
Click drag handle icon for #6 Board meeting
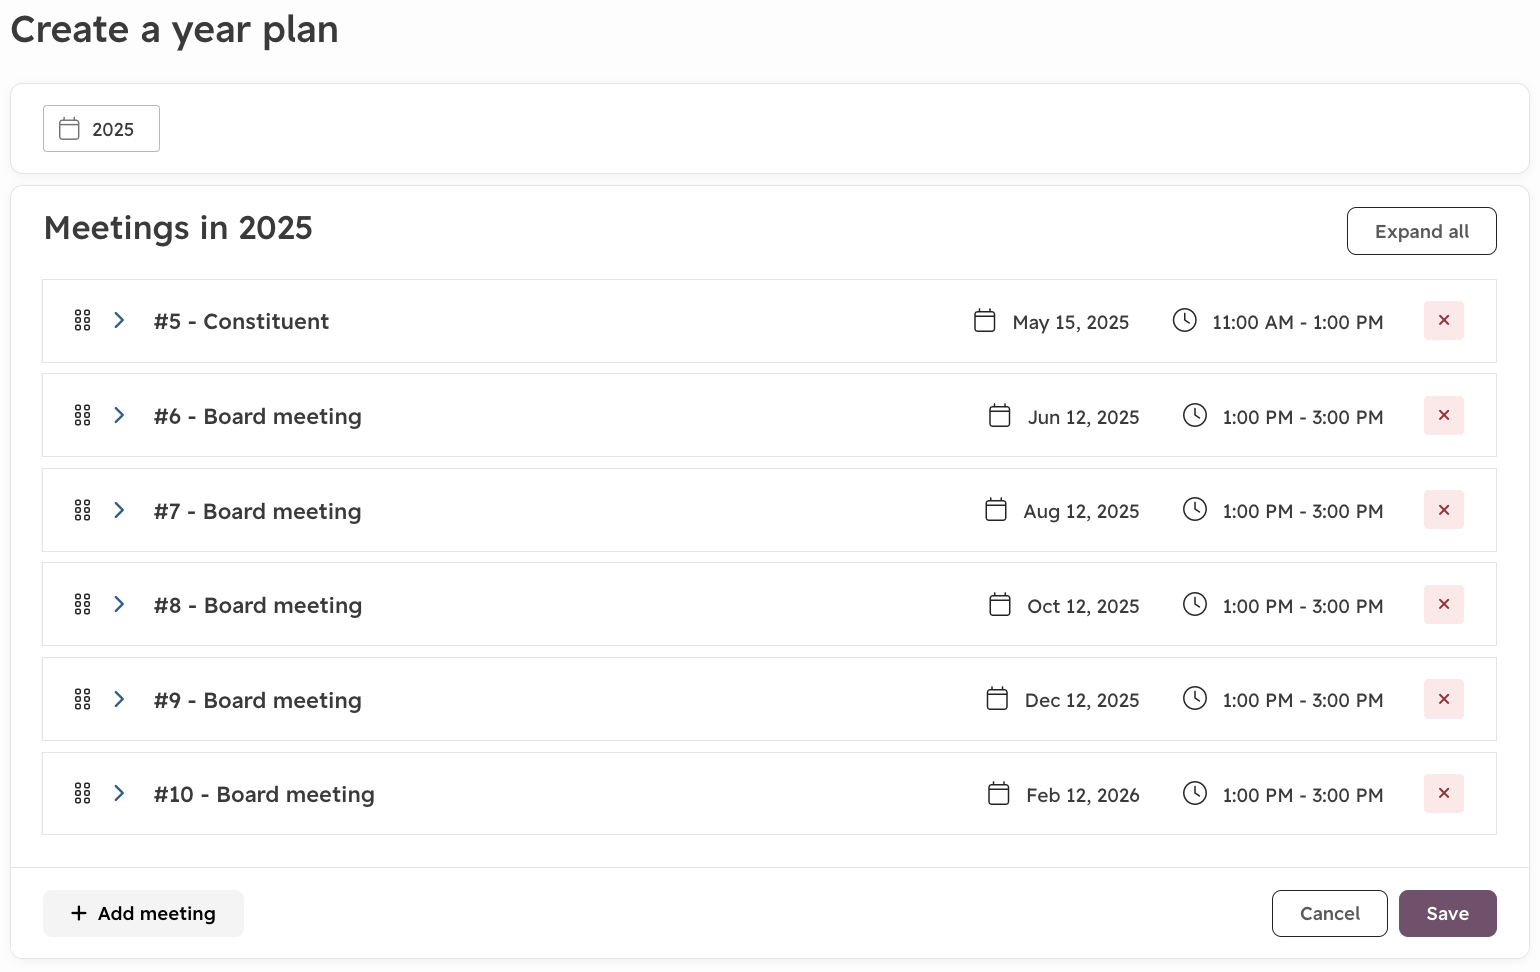[x=83, y=415]
